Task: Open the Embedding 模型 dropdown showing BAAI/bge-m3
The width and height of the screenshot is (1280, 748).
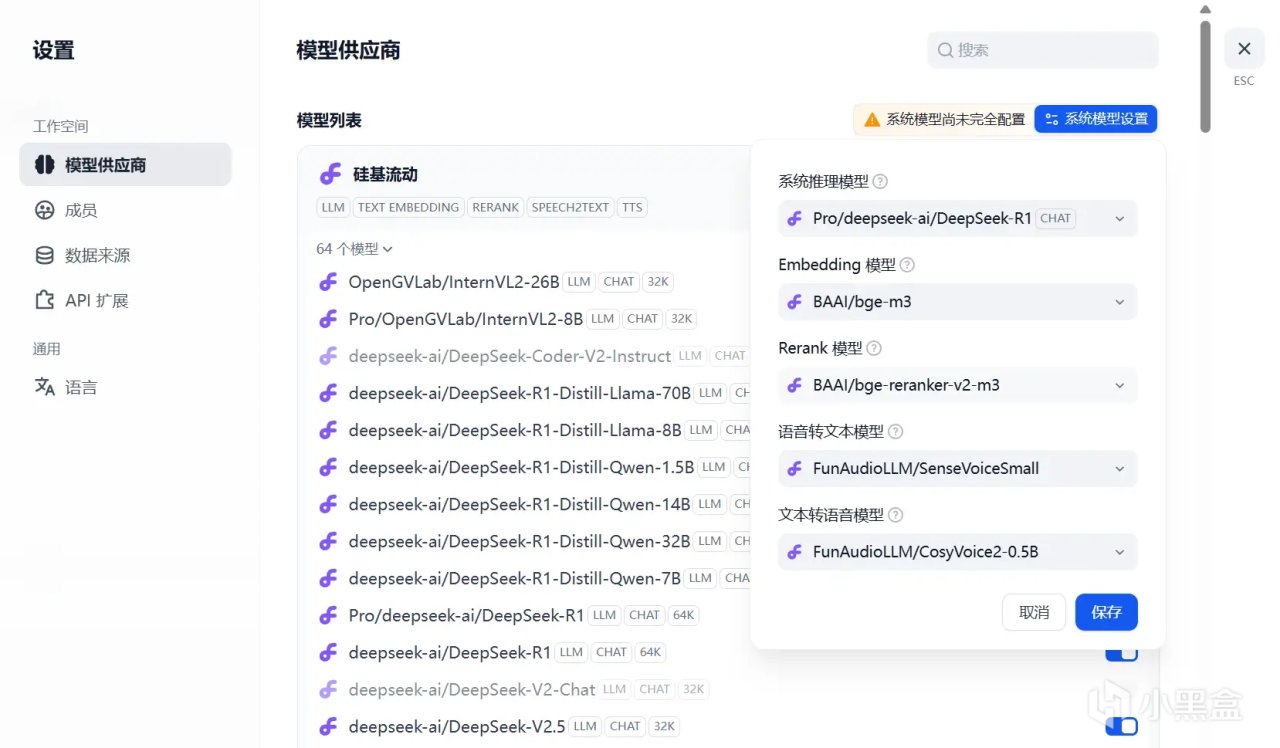Action: pyautogui.click(x=958, y=301)
